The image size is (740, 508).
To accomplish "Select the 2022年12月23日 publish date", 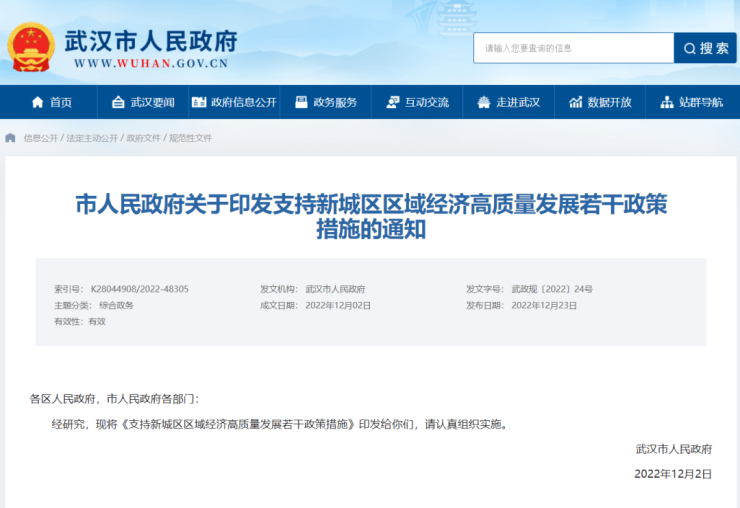I will point(544,305).
